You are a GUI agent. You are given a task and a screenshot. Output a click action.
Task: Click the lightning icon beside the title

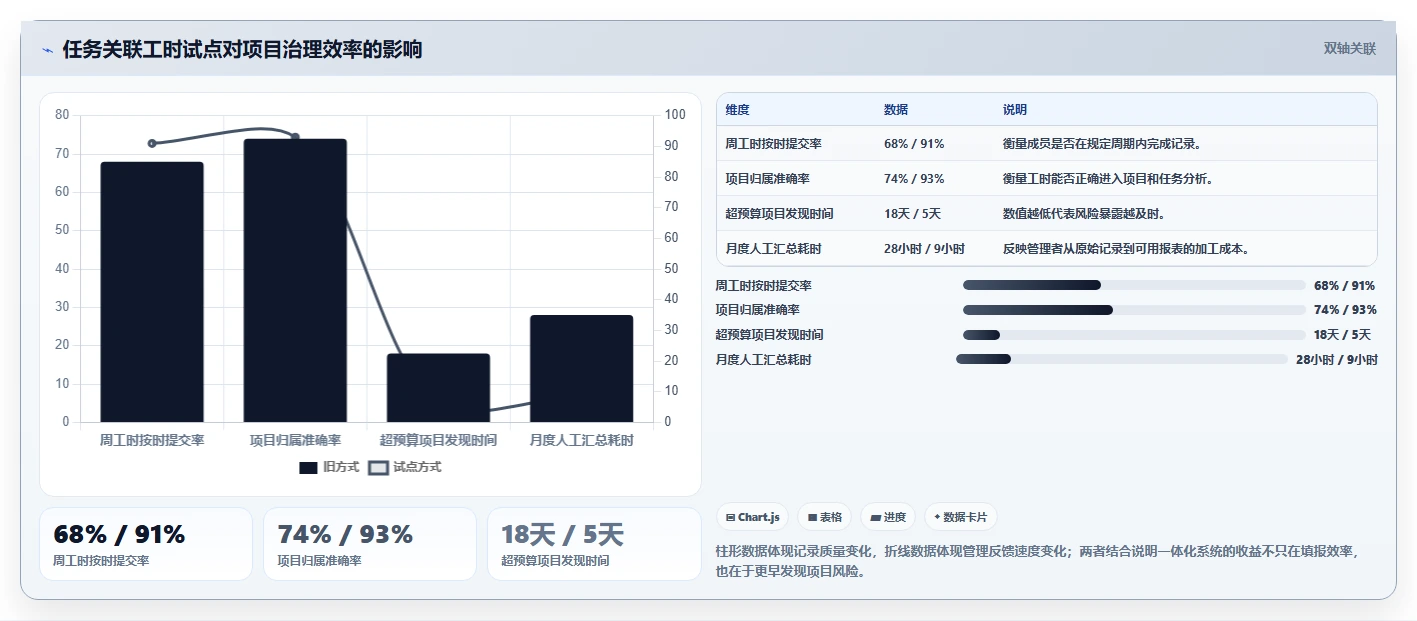[x=47, y=50]
